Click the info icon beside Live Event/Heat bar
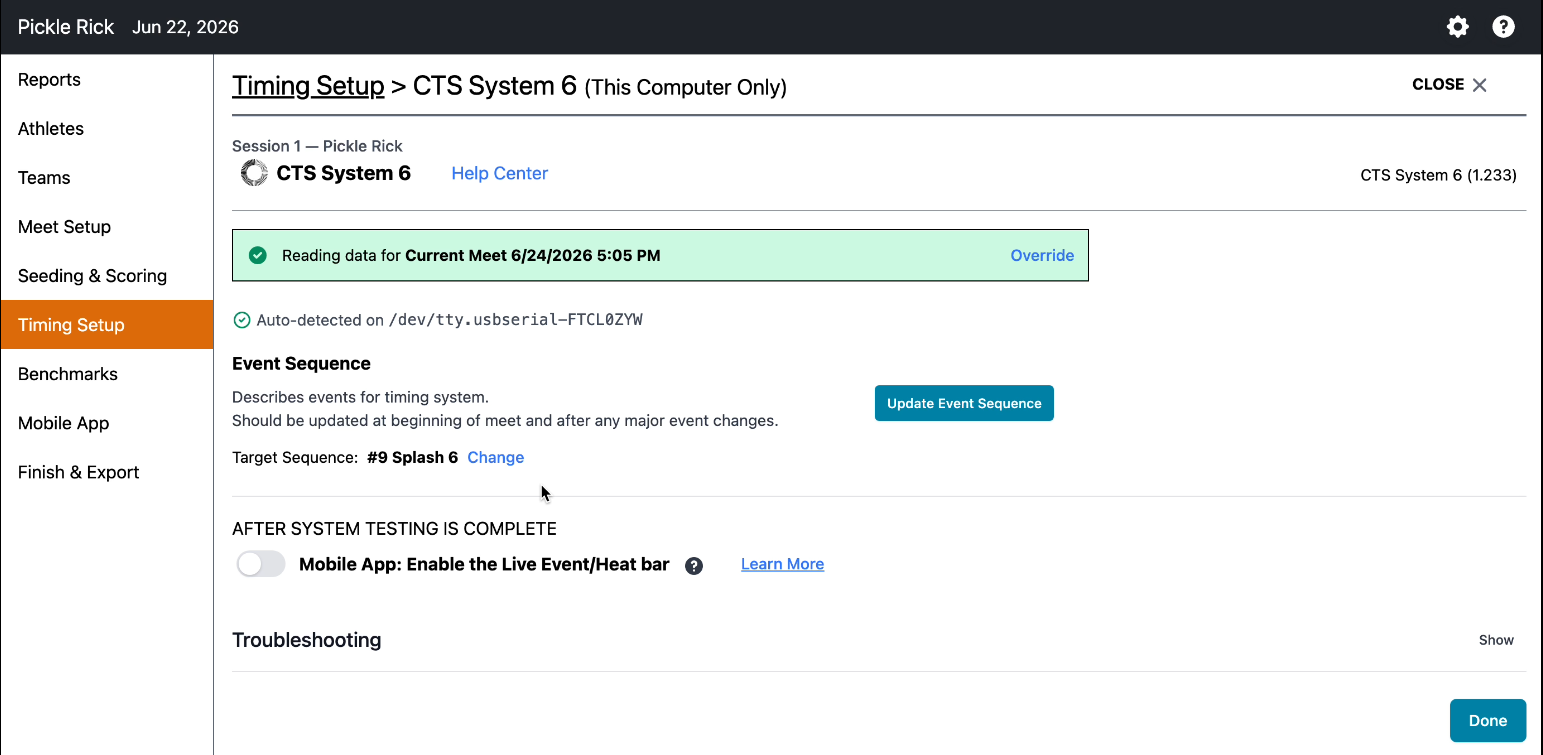This screenshot has height=755, width=1543. click(x=694, y=566)
